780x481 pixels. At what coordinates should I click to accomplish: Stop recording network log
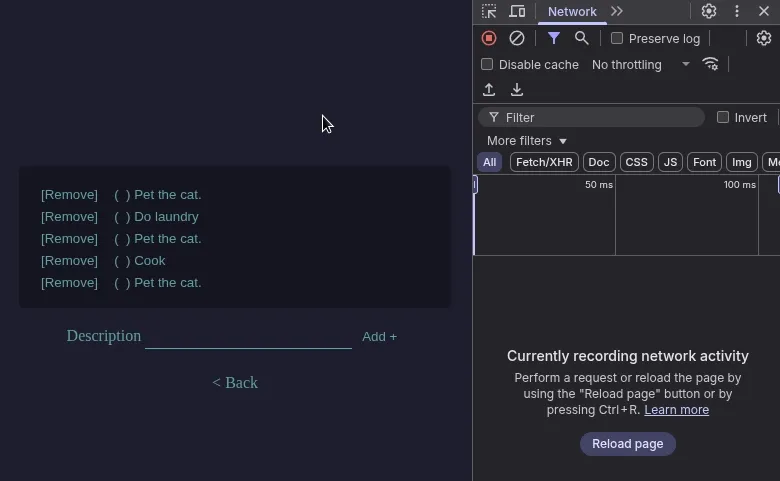pos(488,38)
